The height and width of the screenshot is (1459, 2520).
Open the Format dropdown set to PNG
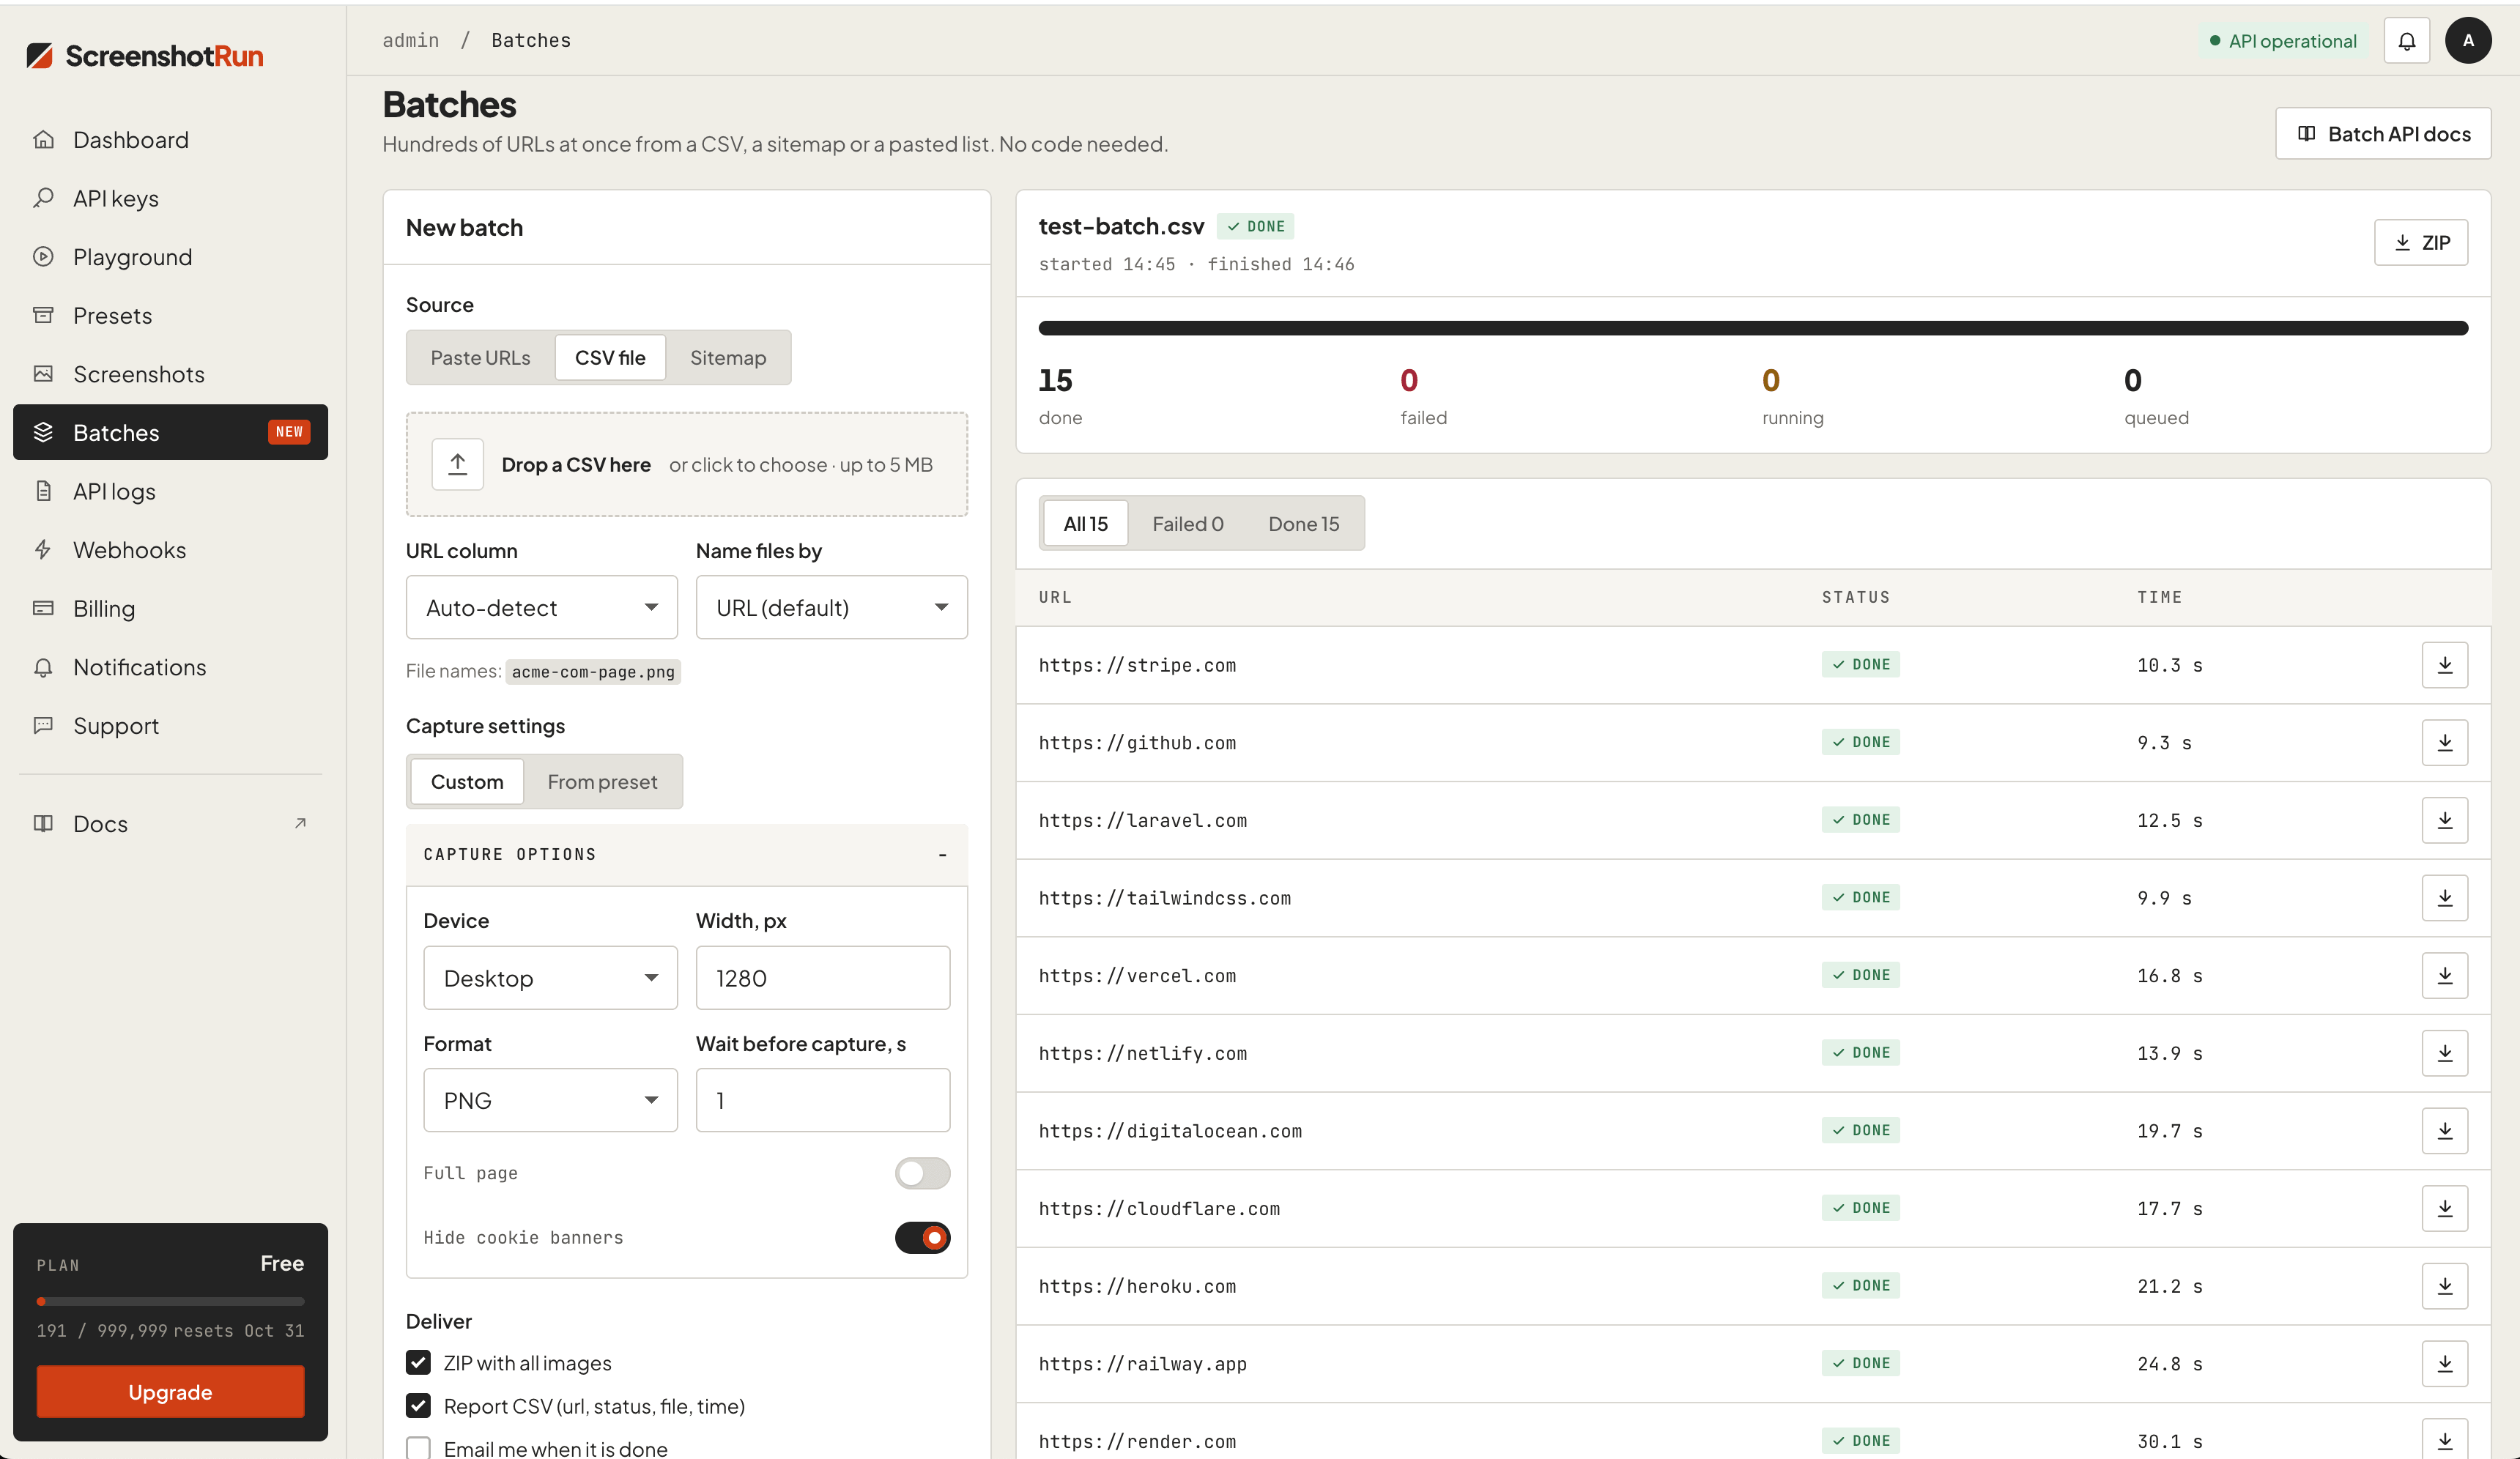550,1100
